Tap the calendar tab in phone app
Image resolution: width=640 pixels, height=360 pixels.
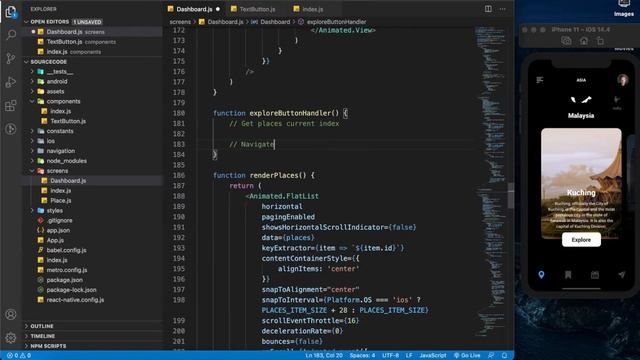[x=595, y=275]
